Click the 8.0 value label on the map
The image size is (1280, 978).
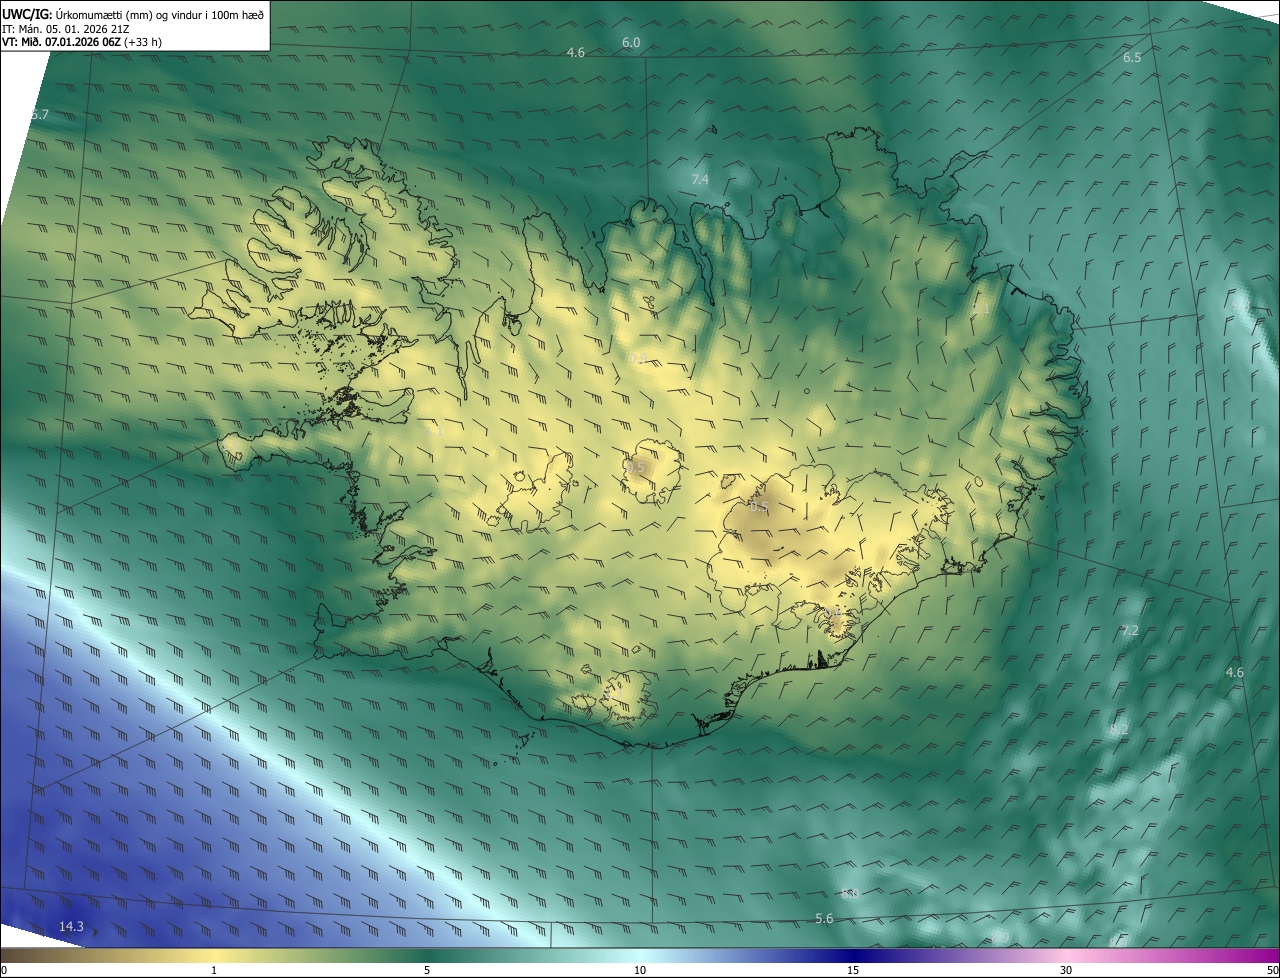[x=850, y=894]
